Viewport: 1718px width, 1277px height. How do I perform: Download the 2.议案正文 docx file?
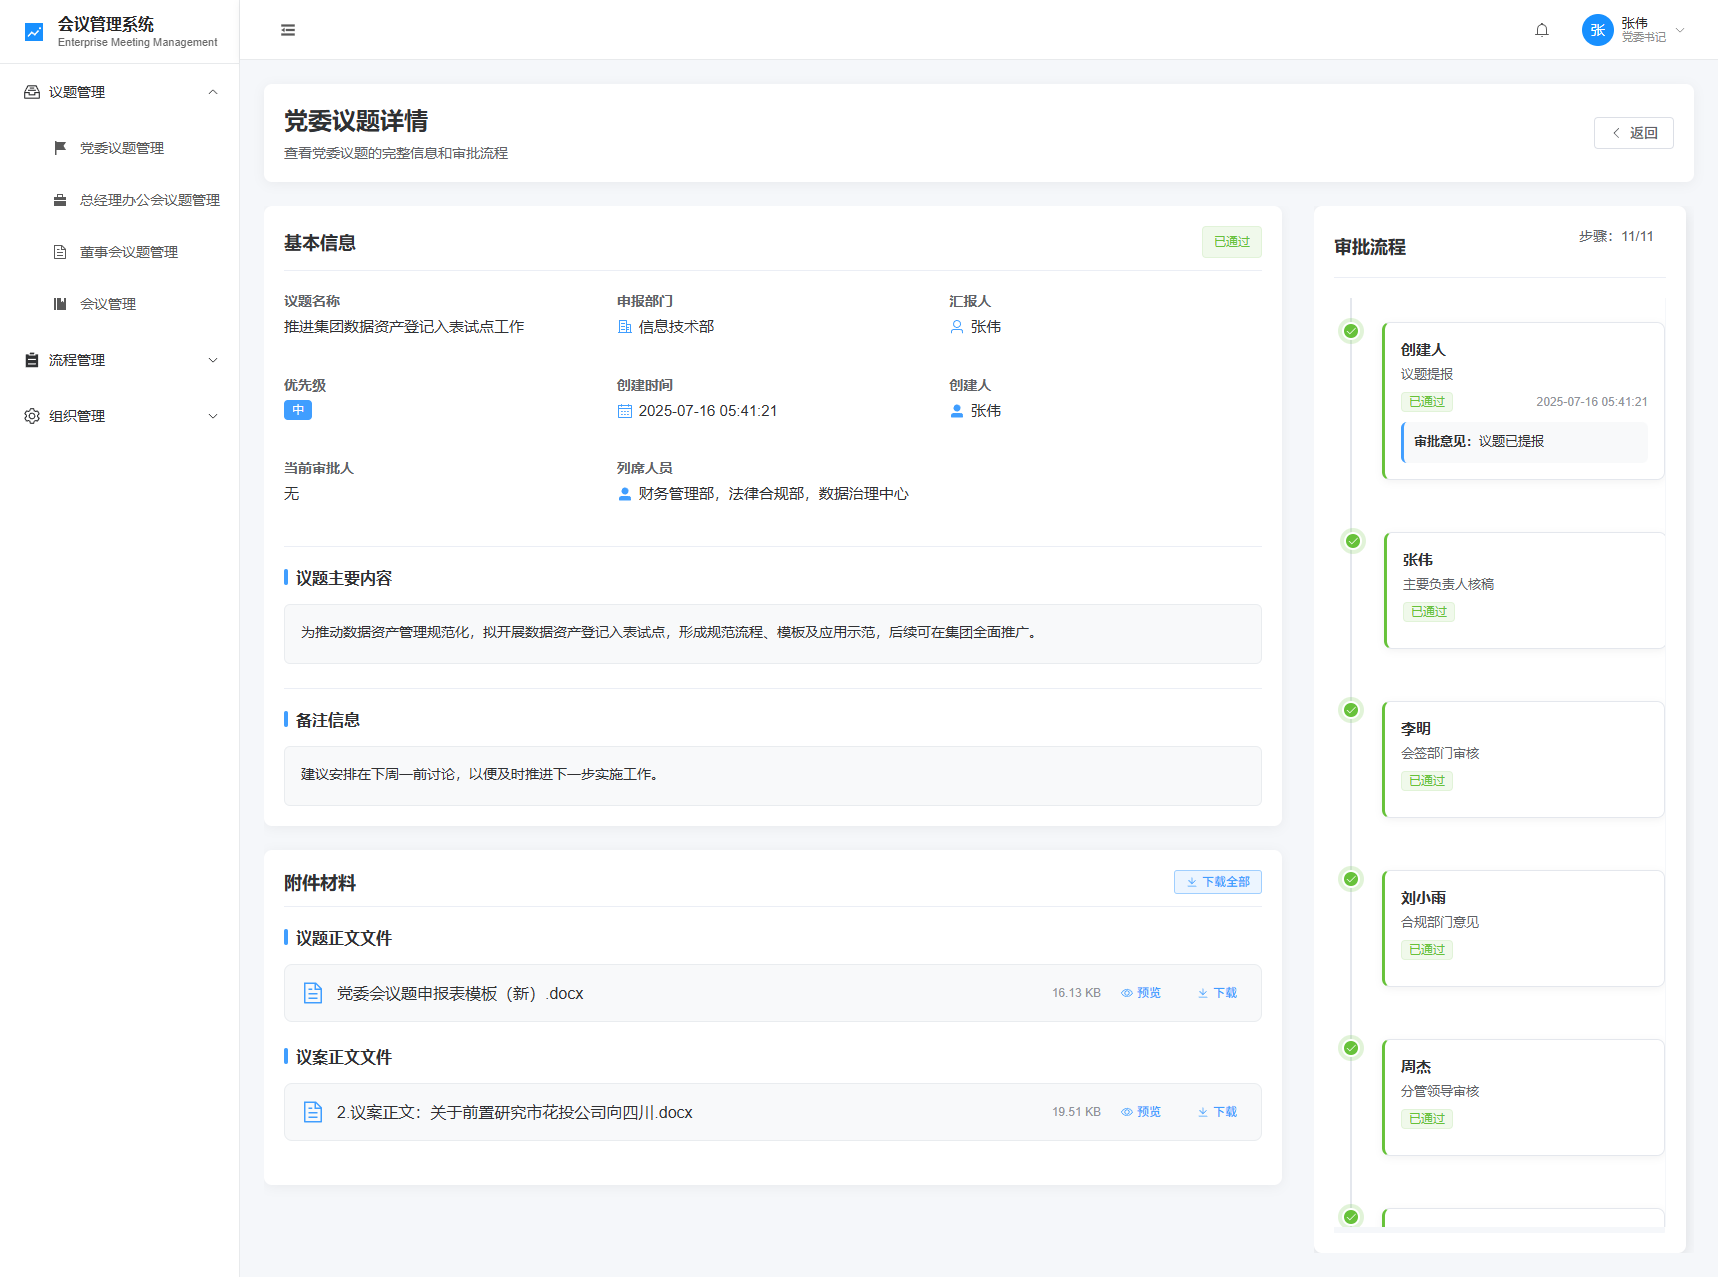(x=1216, y=1111)
